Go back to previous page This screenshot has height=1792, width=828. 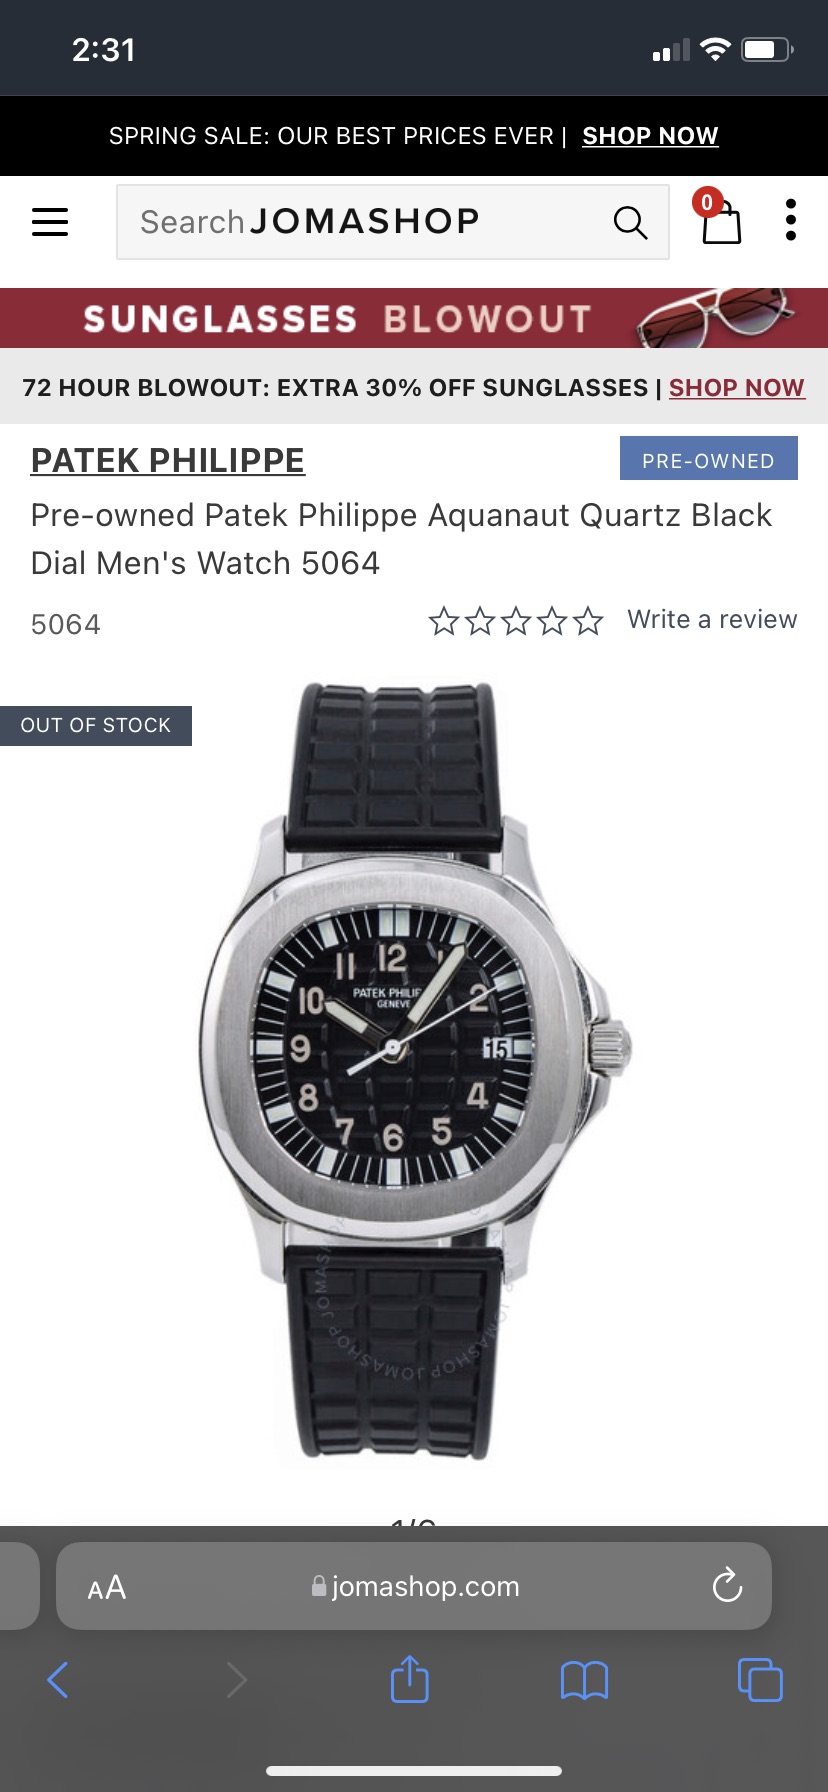(x=58, y=1680)
